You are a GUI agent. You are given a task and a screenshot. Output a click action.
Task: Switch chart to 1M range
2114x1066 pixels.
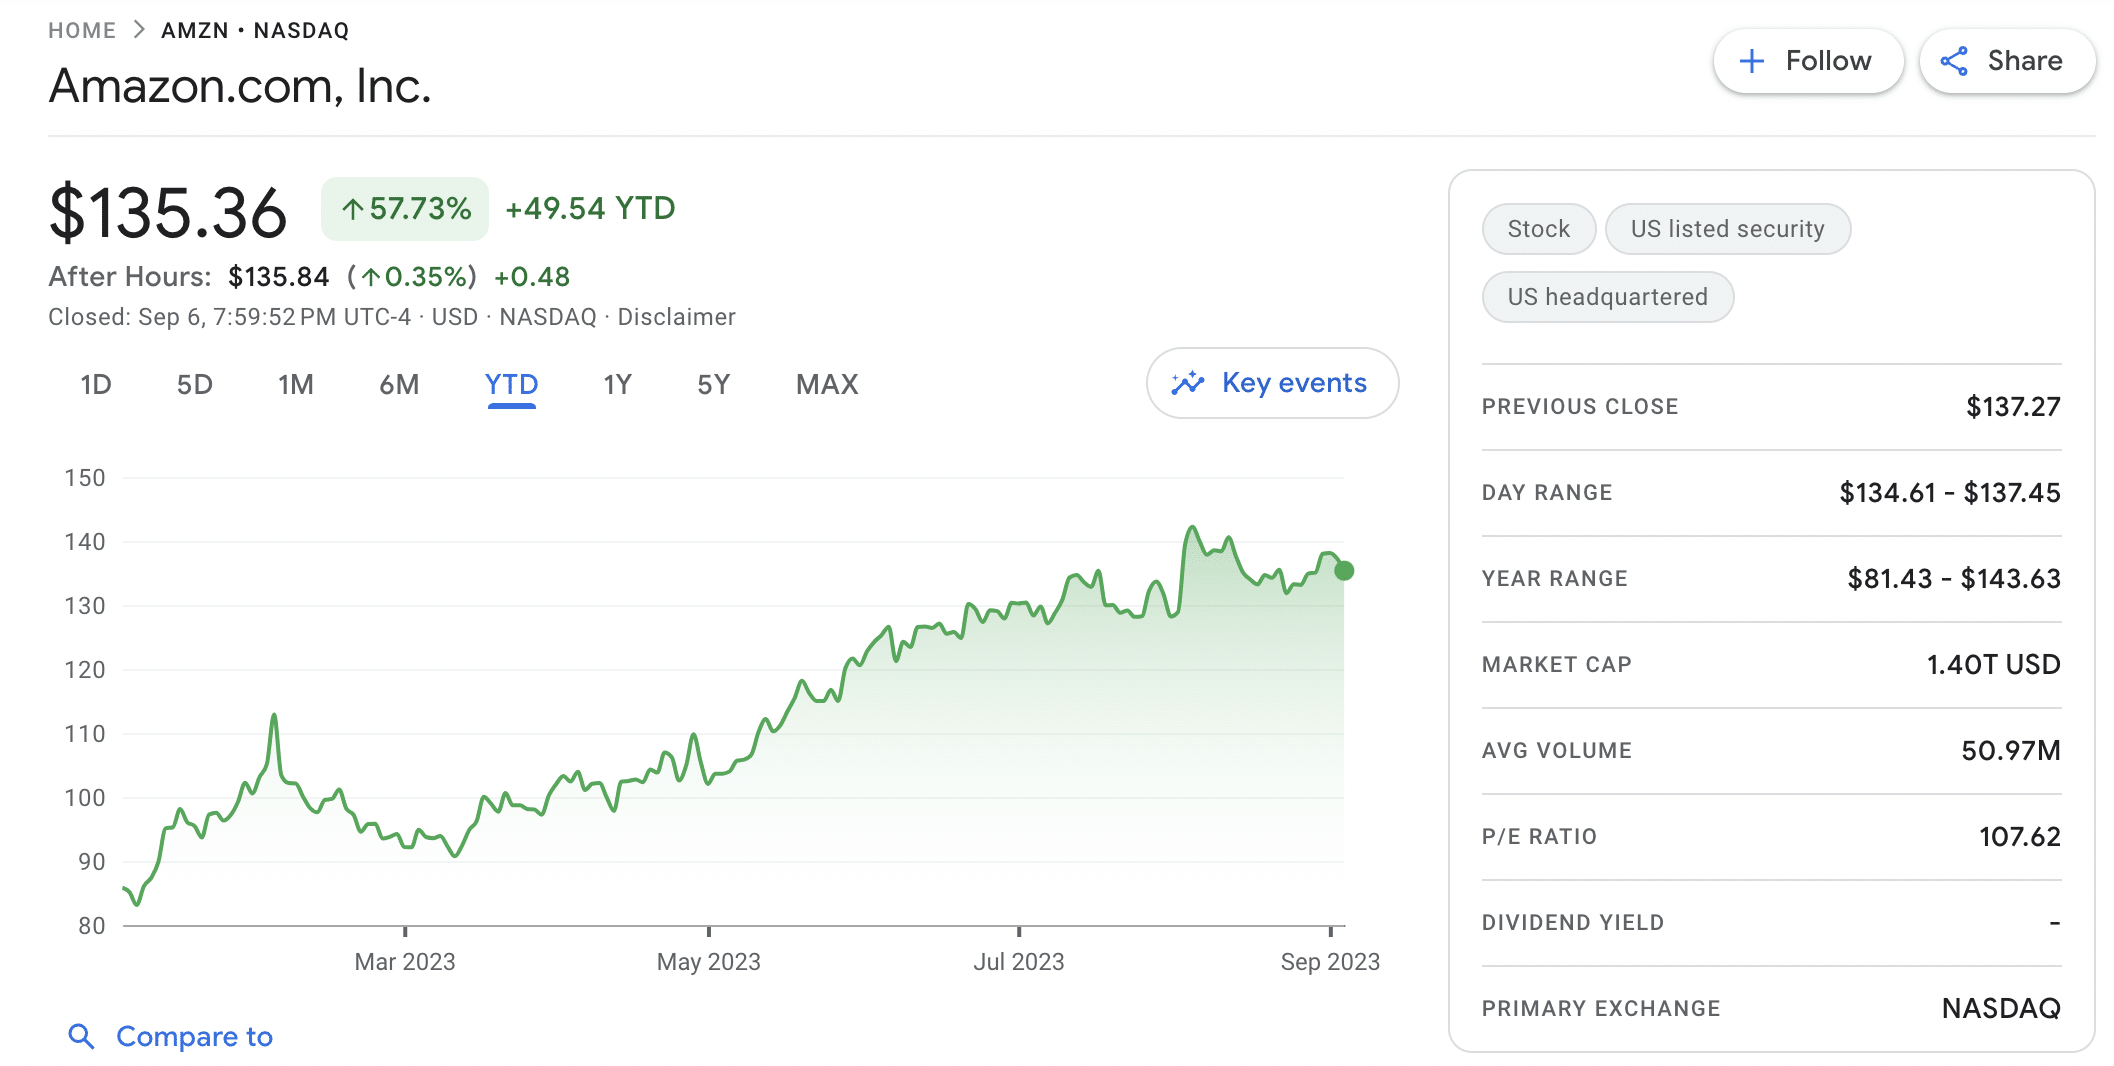coord(296,384)
